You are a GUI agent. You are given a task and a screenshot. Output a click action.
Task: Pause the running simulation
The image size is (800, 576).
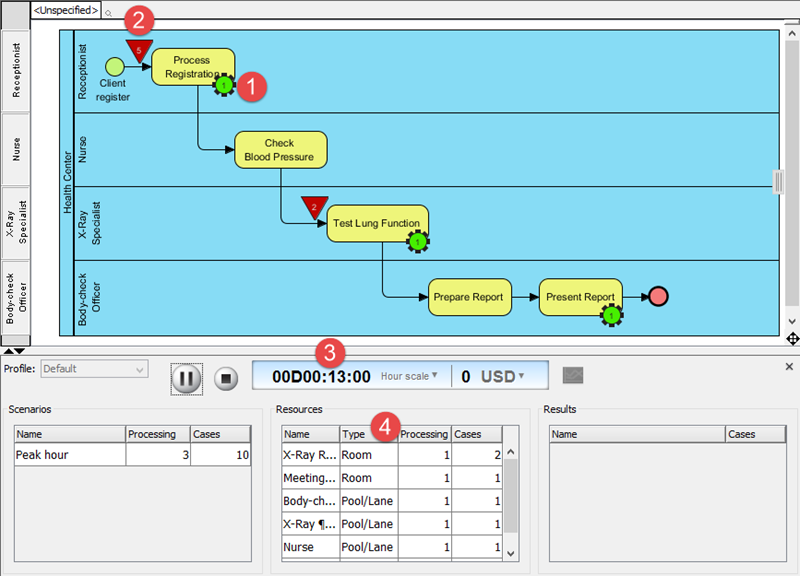pyautogui.click(x=187, y=379)
